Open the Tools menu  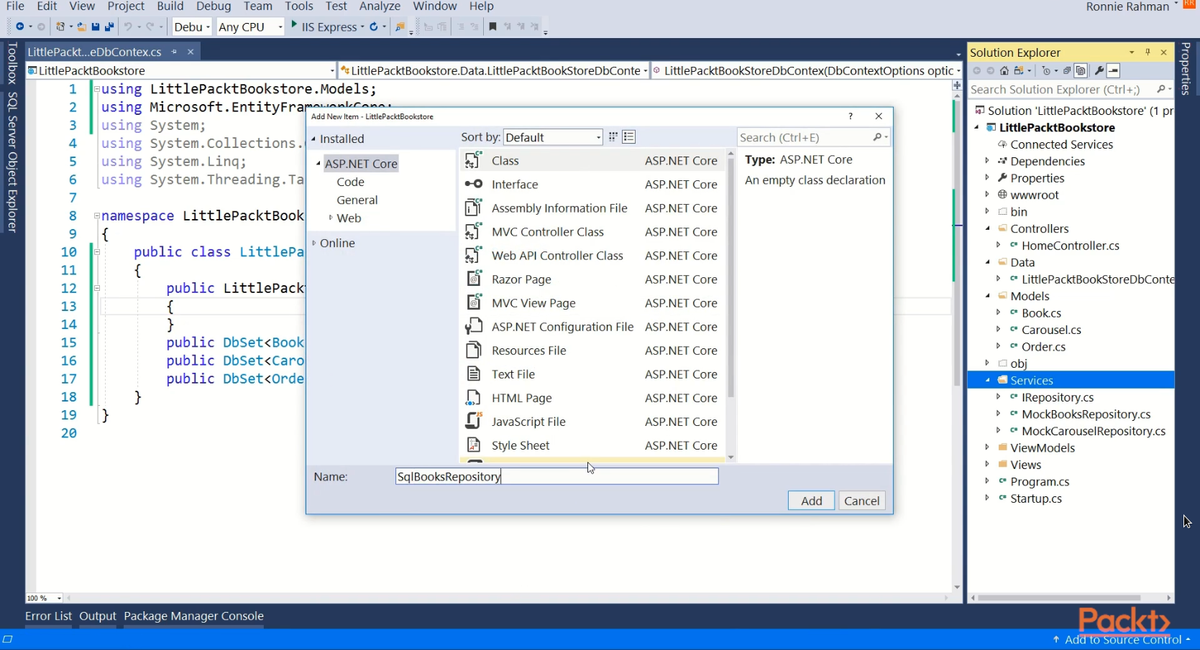point(299,6)
